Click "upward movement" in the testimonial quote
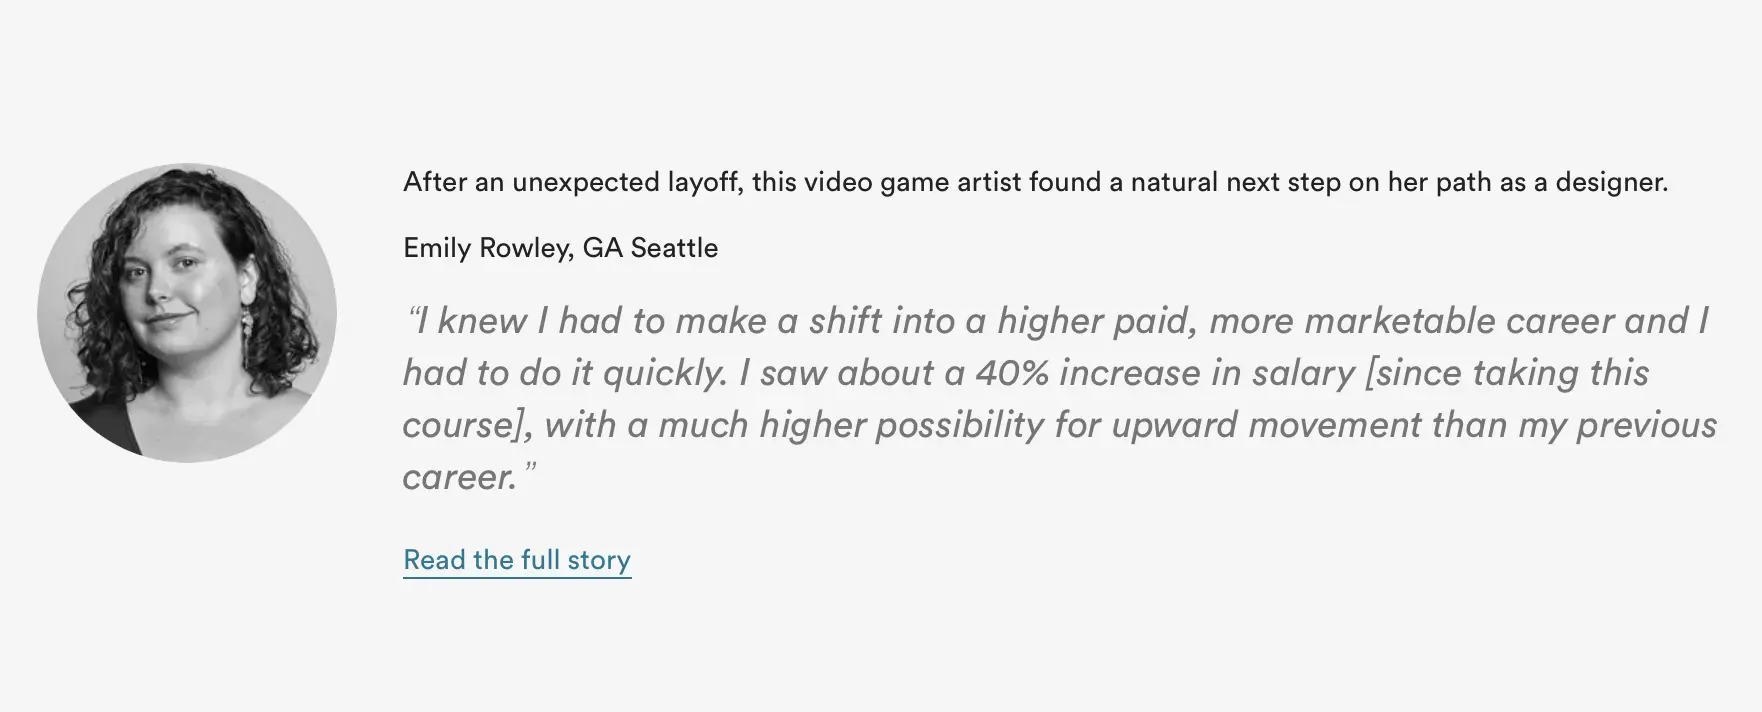Viewport: 1762px width, 712px height. (x=1264, y=425)
